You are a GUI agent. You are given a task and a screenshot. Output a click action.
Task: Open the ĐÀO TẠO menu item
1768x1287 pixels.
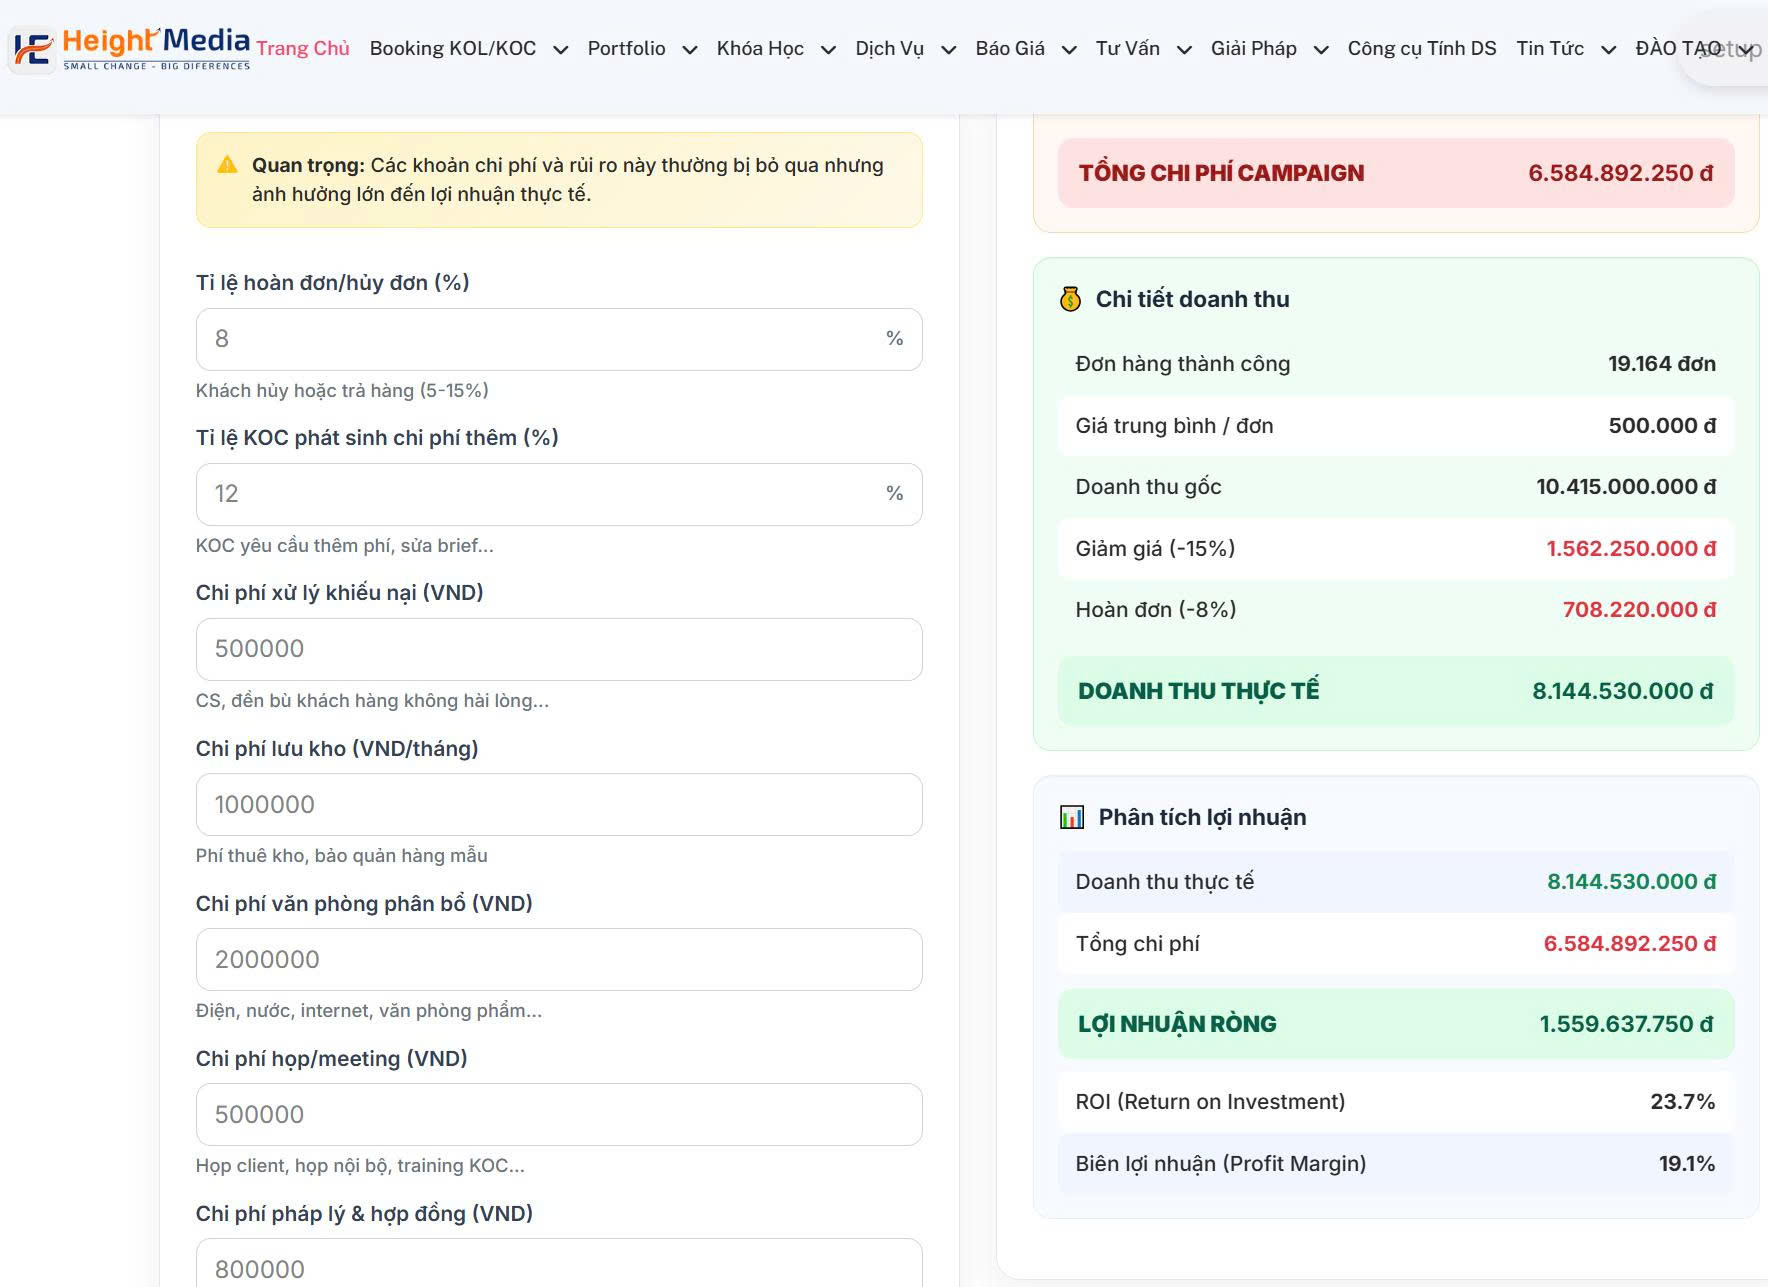pos(1677,48)
